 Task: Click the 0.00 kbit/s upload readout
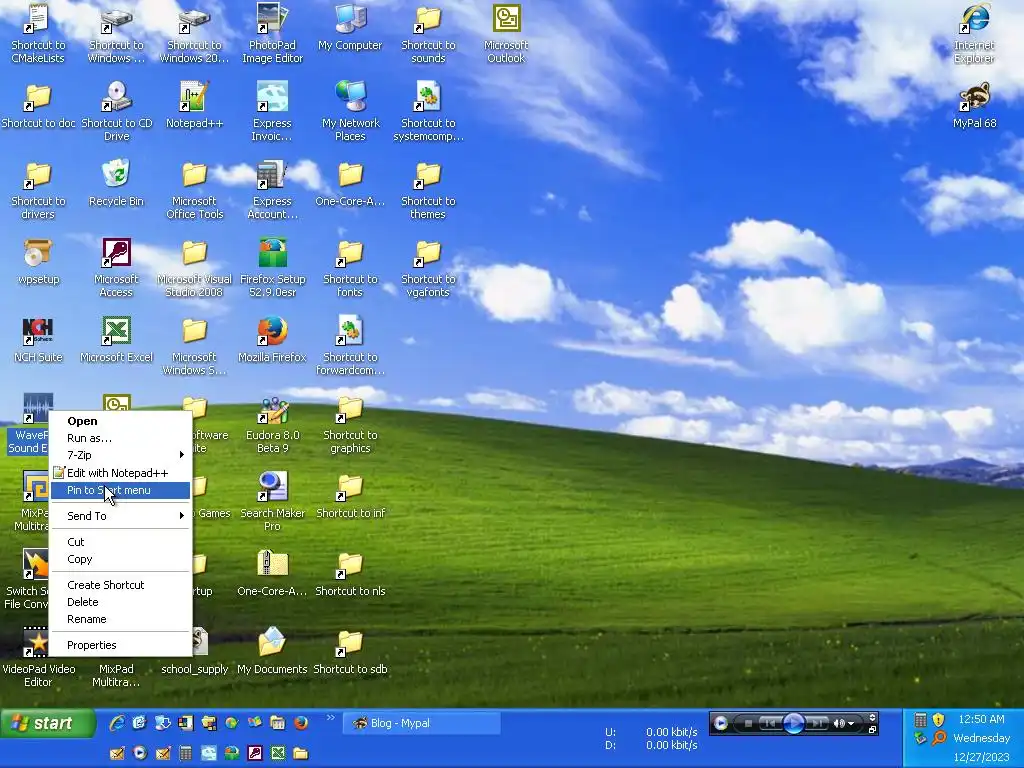click(671, 732)
